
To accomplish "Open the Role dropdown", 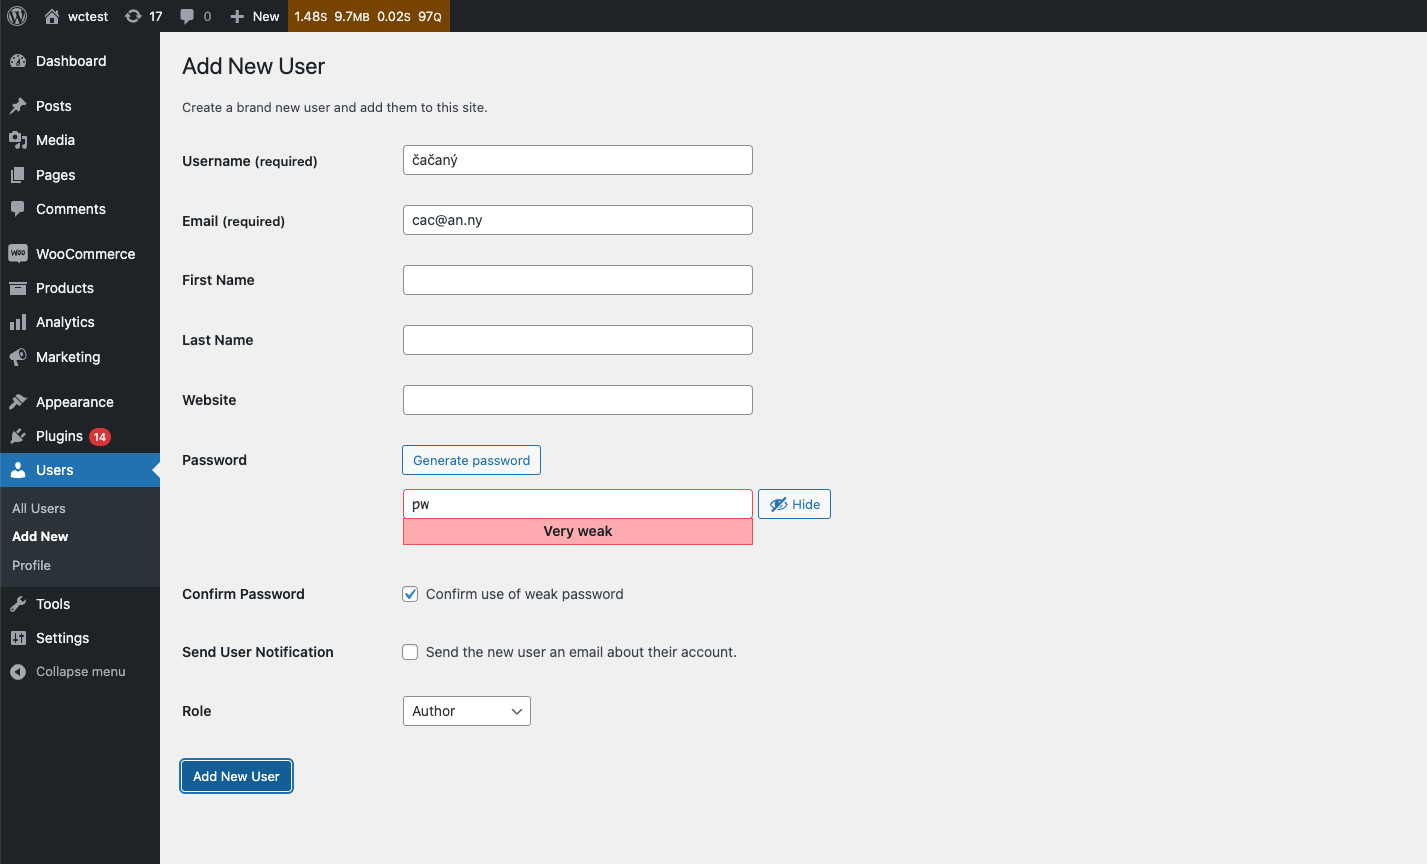I will pos(466,711).
